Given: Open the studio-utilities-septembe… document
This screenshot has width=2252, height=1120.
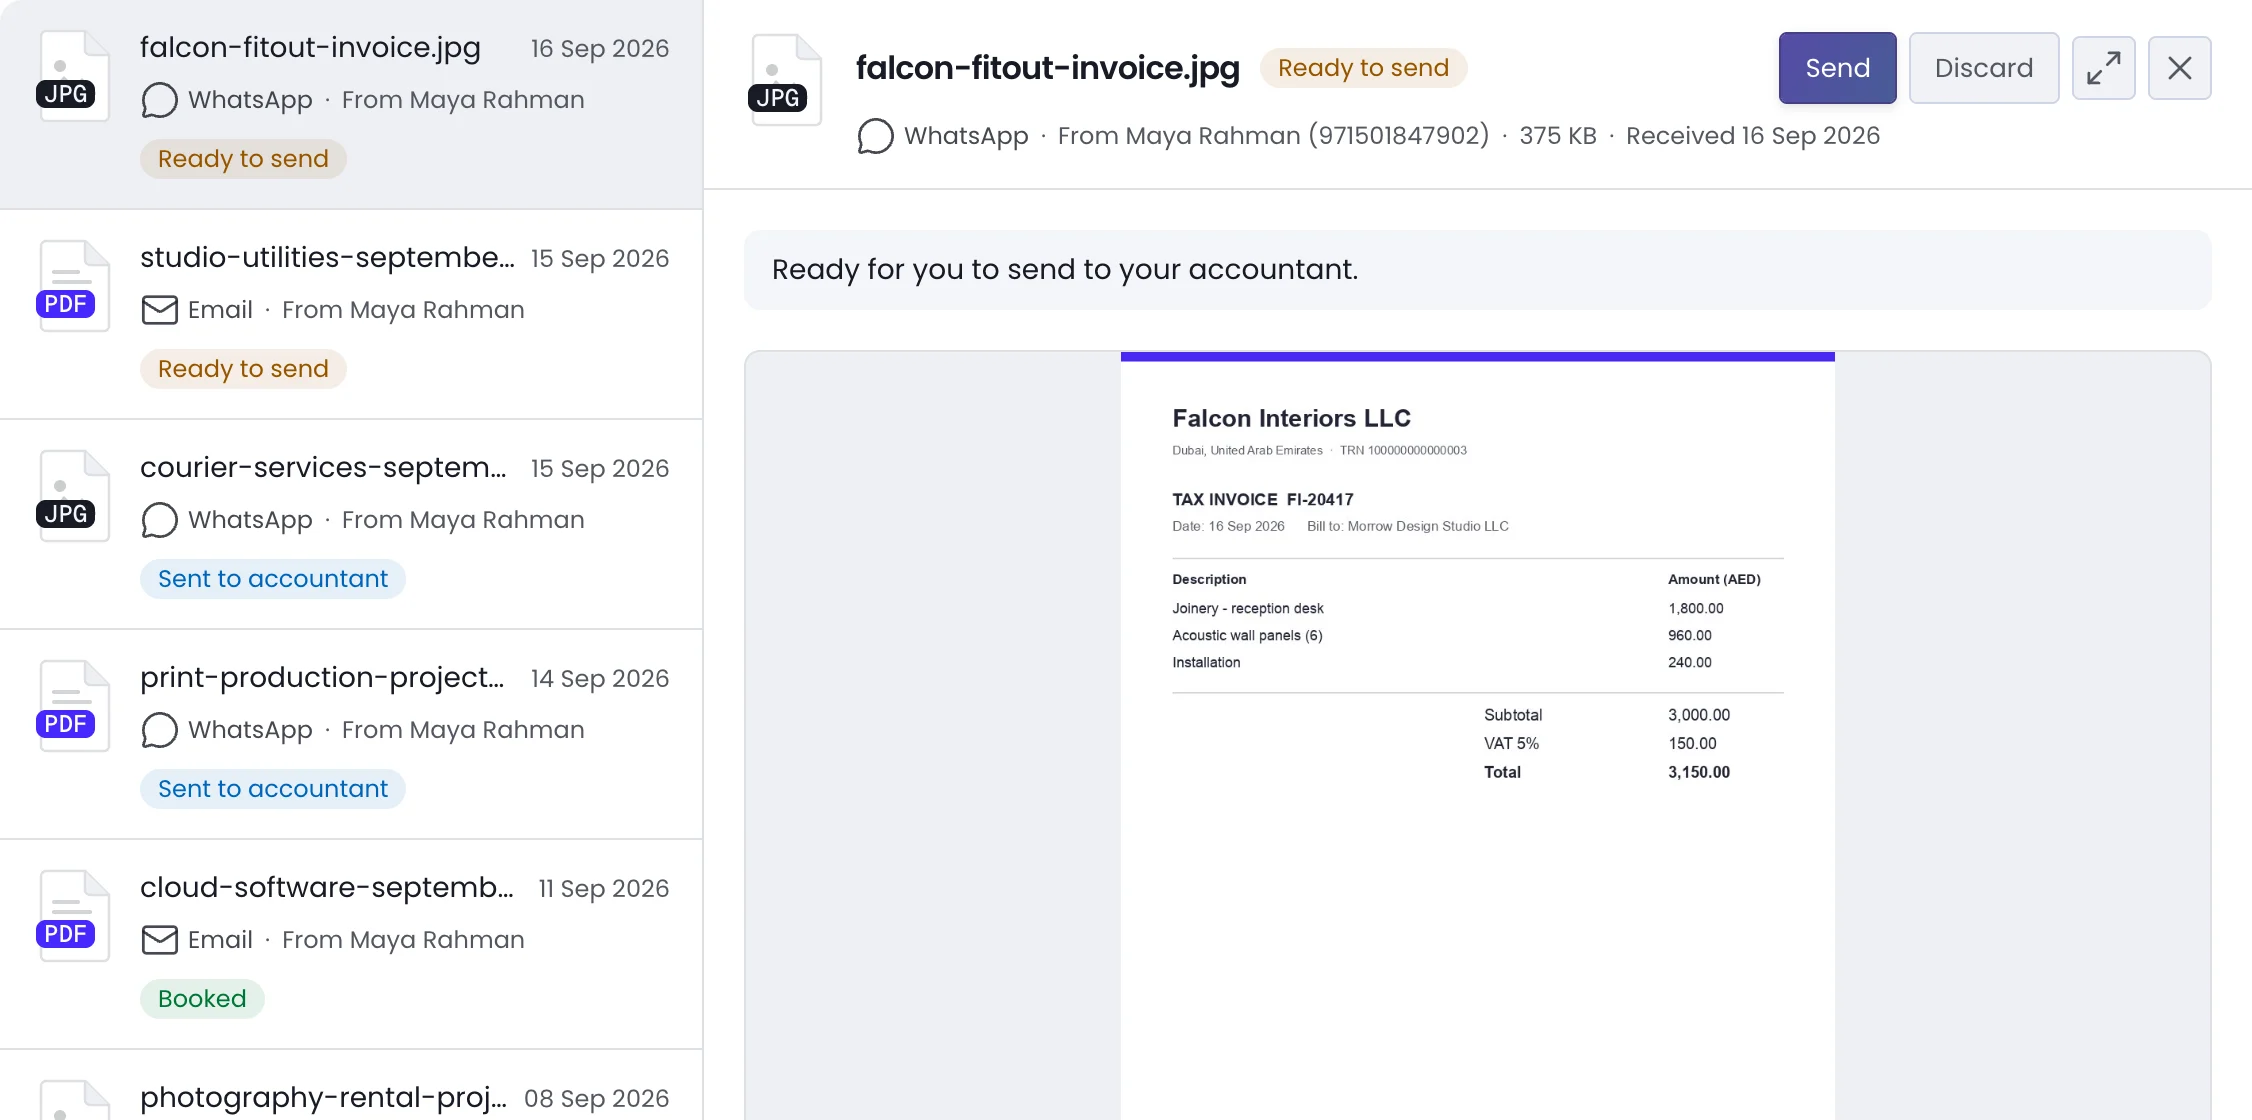Looking at the screenshot, I should (x=351, y=314).
